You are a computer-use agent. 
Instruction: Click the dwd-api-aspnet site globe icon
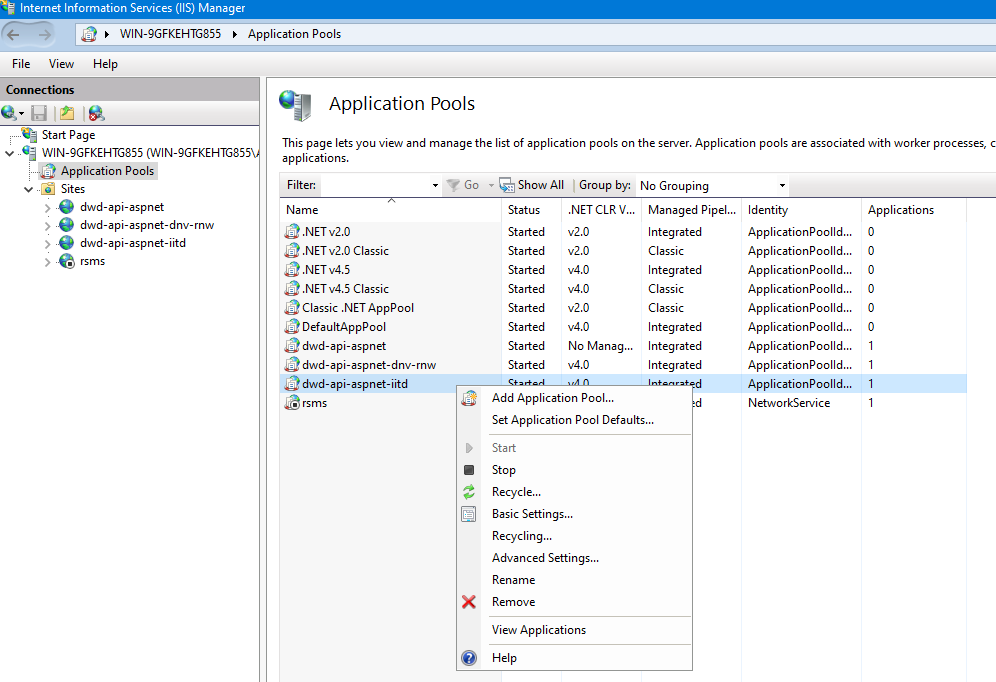(67, 207)
